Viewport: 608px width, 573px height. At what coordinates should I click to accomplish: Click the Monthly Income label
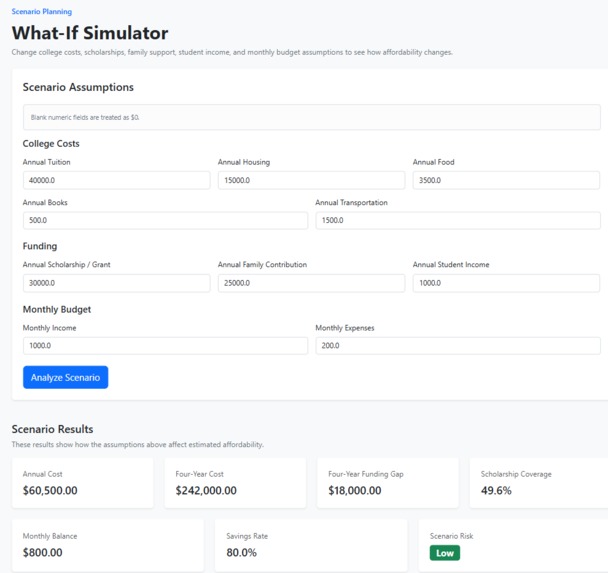pos(49,328)
